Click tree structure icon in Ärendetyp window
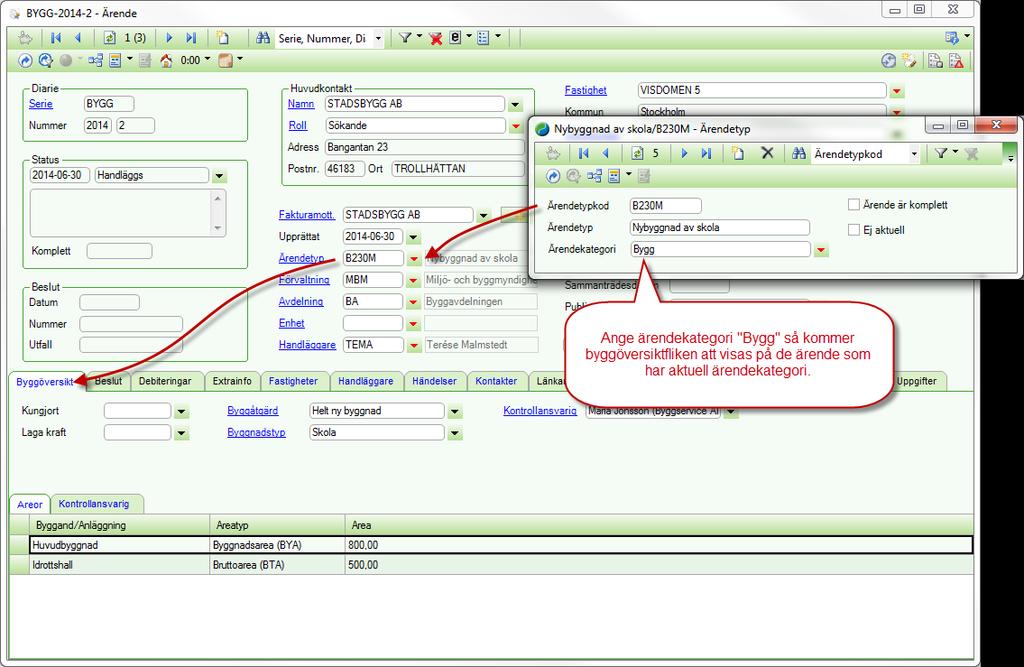This screenshot has height=667, width=1024. (594, 176)
